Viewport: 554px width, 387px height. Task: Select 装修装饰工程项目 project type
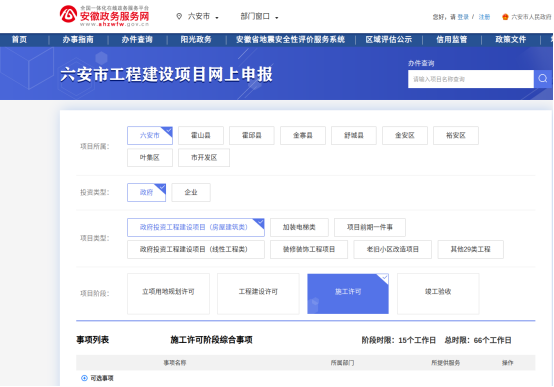click(x=309, y=250)
